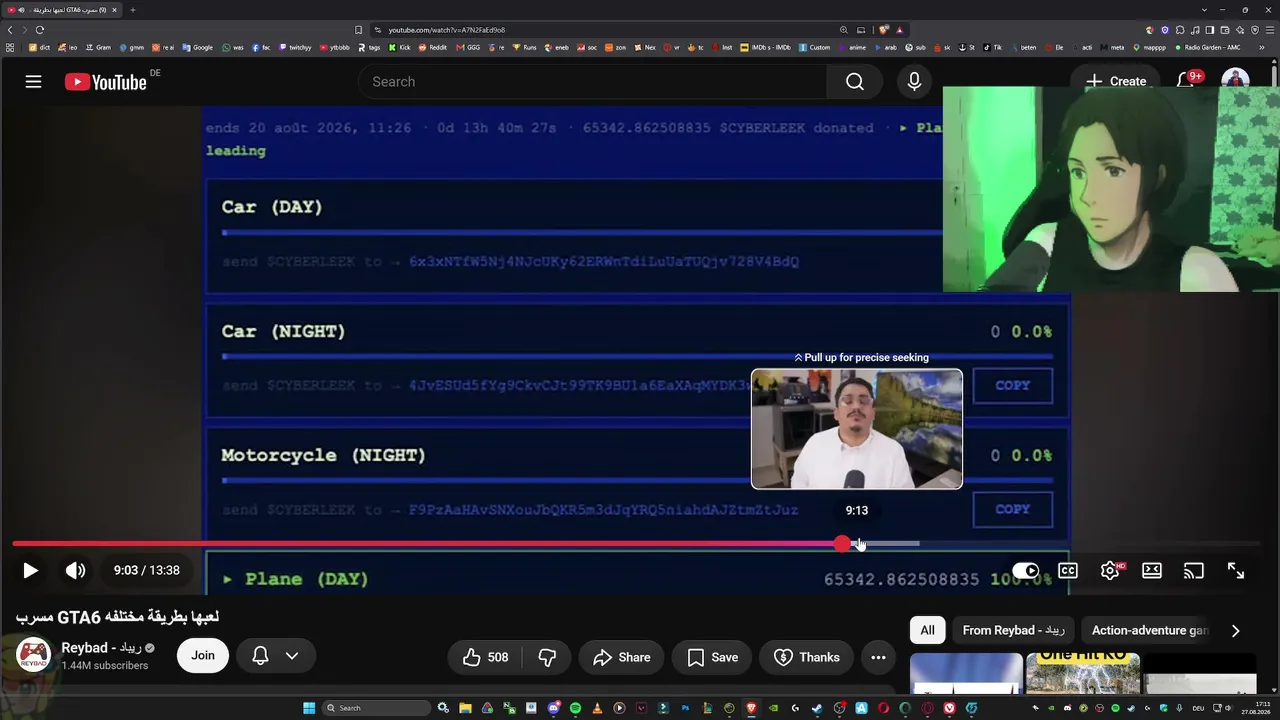Open Spotify from the taskbar
Screen dimensions: 1280x720
(x=575, y=708)
